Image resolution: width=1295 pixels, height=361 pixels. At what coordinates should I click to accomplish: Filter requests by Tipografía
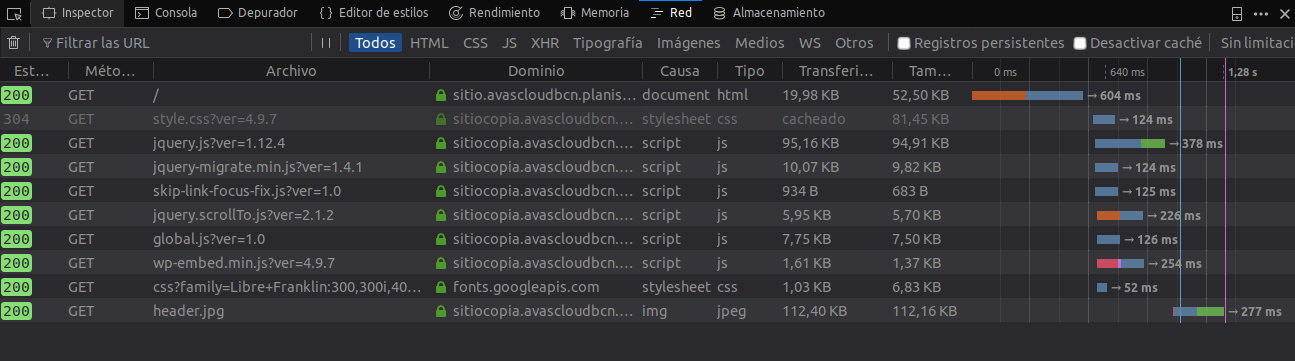point(608,43)
